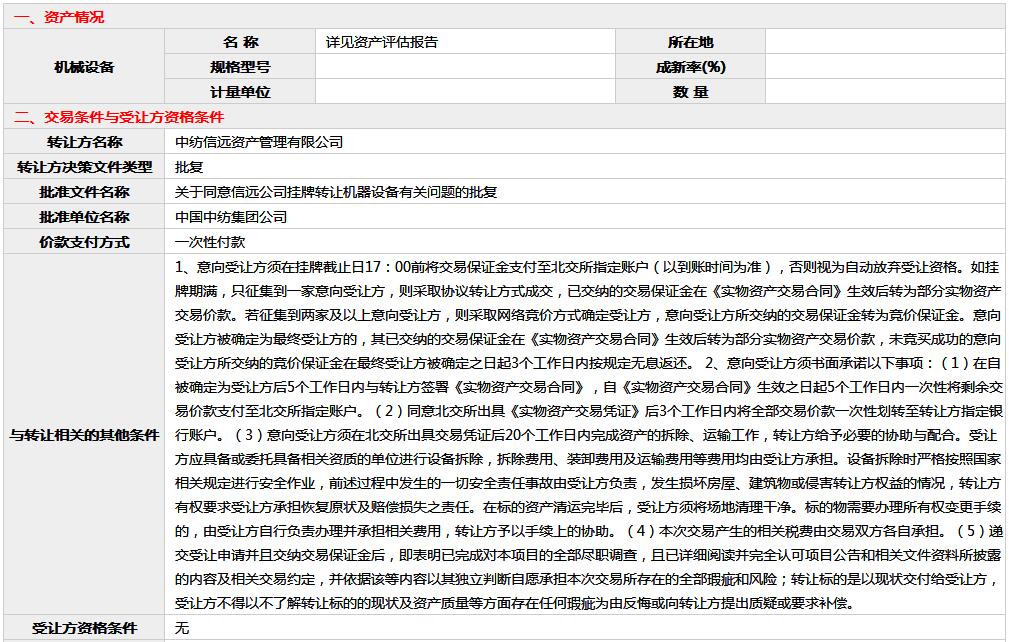Select the 机械设备 row header cell
The width and height of the screenshot is (1009, 642).
point(84,67)
